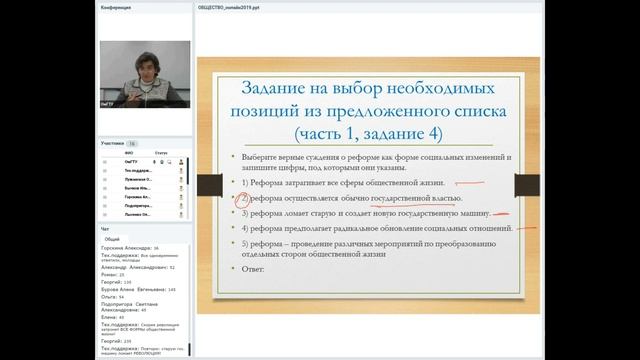The width and height of the screenshot is (640, 360).
Task: Click the left marker in Горскина participant row
Action: click(105, 197)
